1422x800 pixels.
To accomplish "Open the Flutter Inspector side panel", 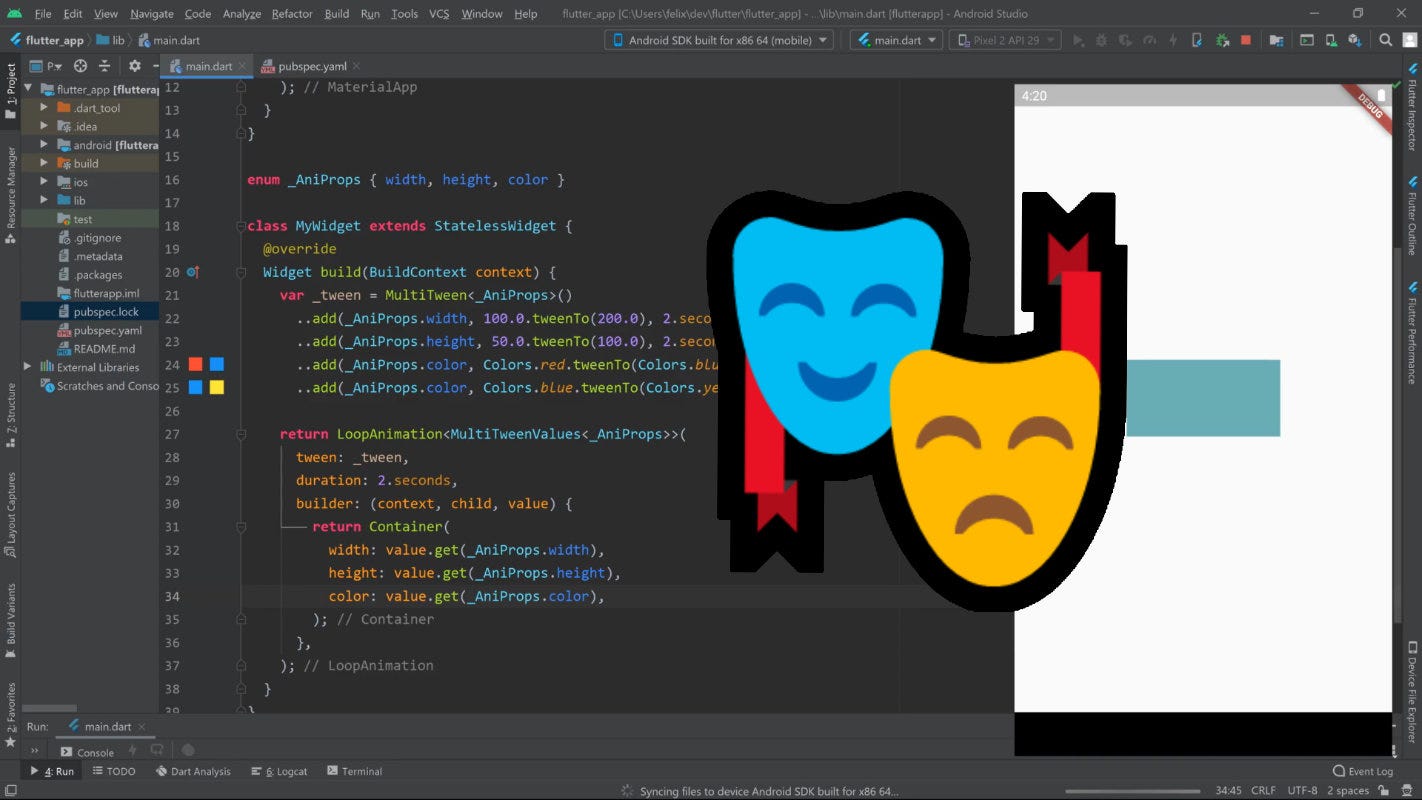I will [x=1411, y=106].
